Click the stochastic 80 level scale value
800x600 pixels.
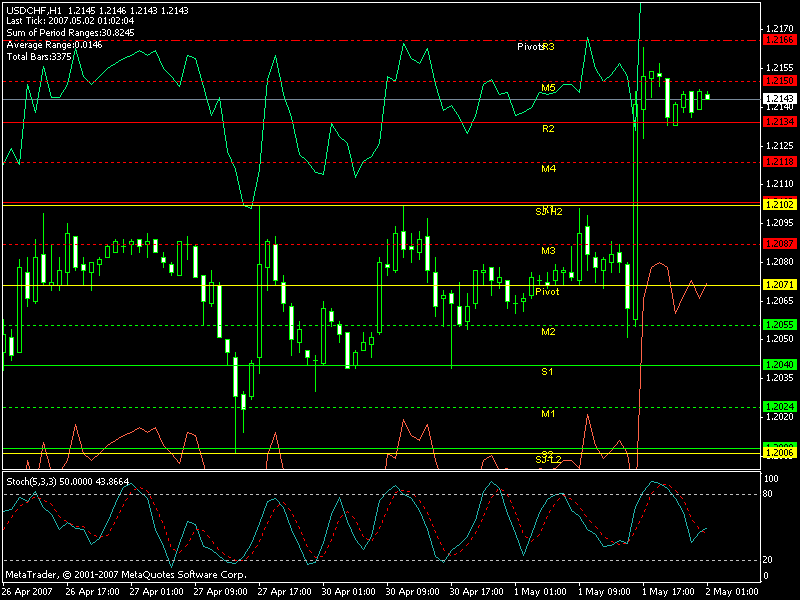click(770, 494)
